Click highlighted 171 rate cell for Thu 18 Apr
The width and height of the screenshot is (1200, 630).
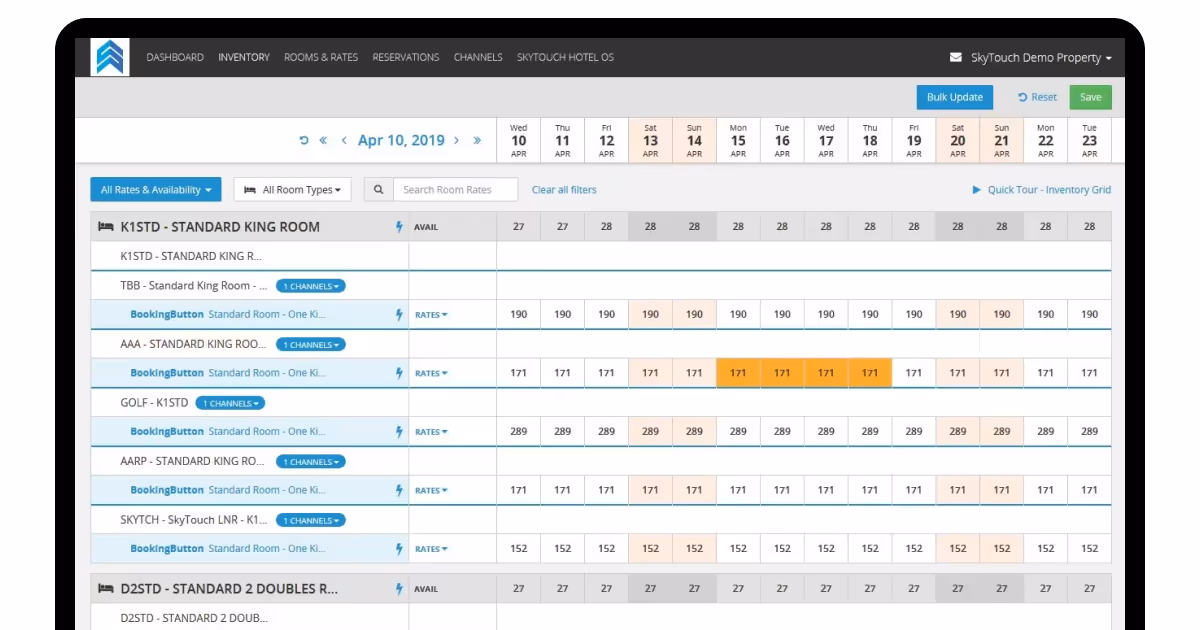click(870, 373)
